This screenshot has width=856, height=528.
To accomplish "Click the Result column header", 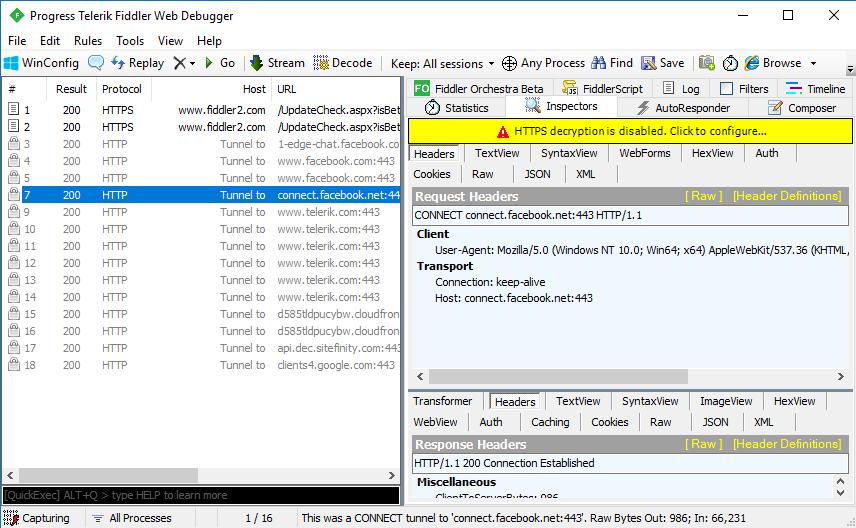I will click(x=71, y=89).
